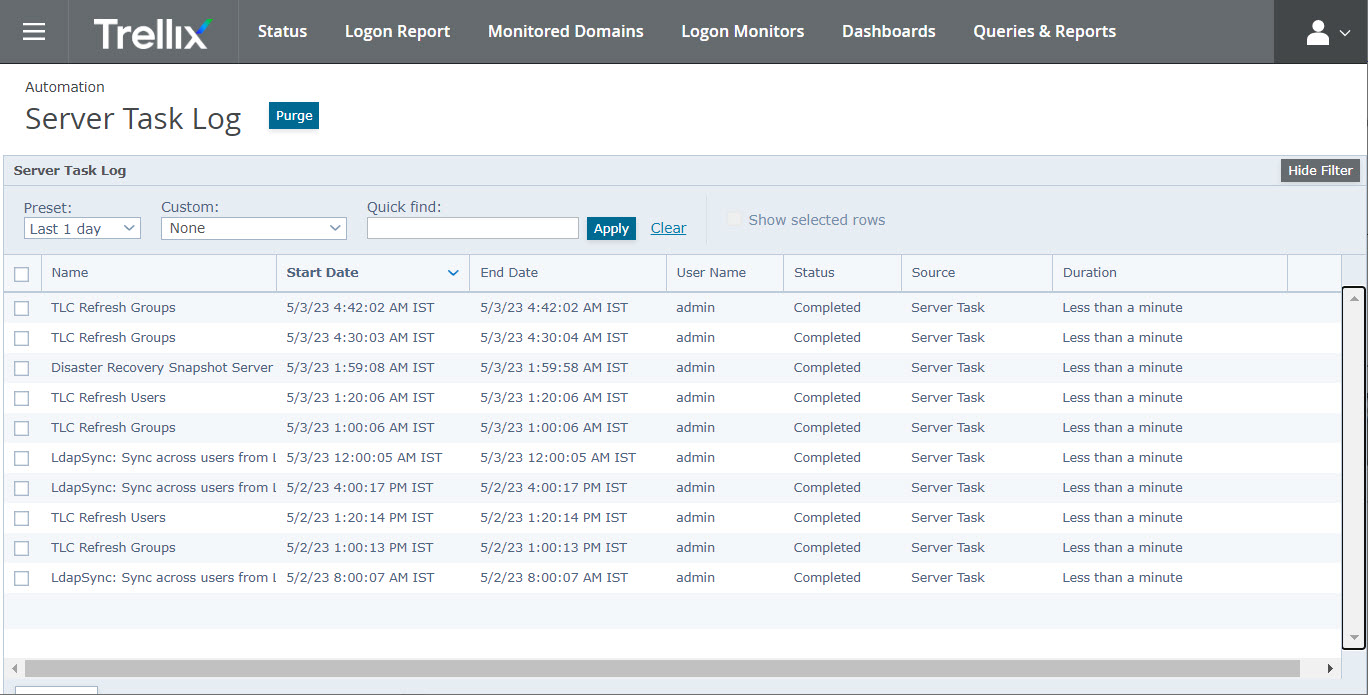Sort by the Duration column header

click(1169, 273)
